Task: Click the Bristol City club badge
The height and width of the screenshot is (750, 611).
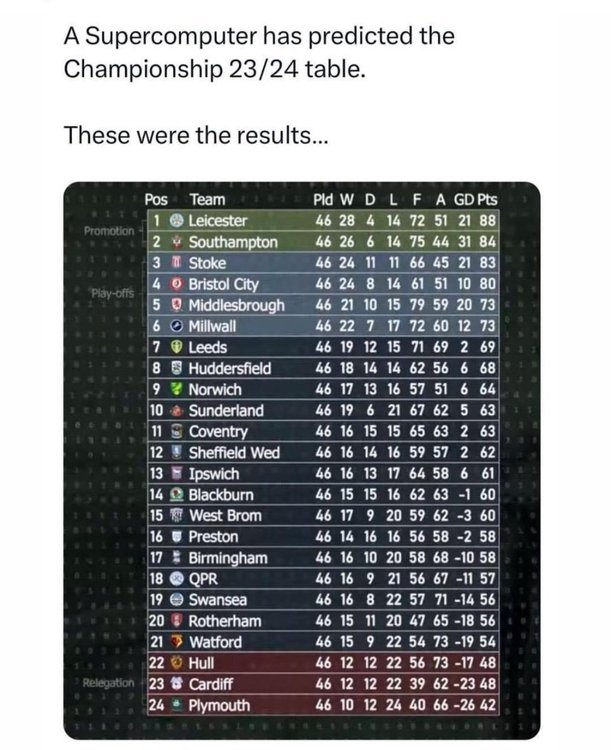Action: point(177,284)
